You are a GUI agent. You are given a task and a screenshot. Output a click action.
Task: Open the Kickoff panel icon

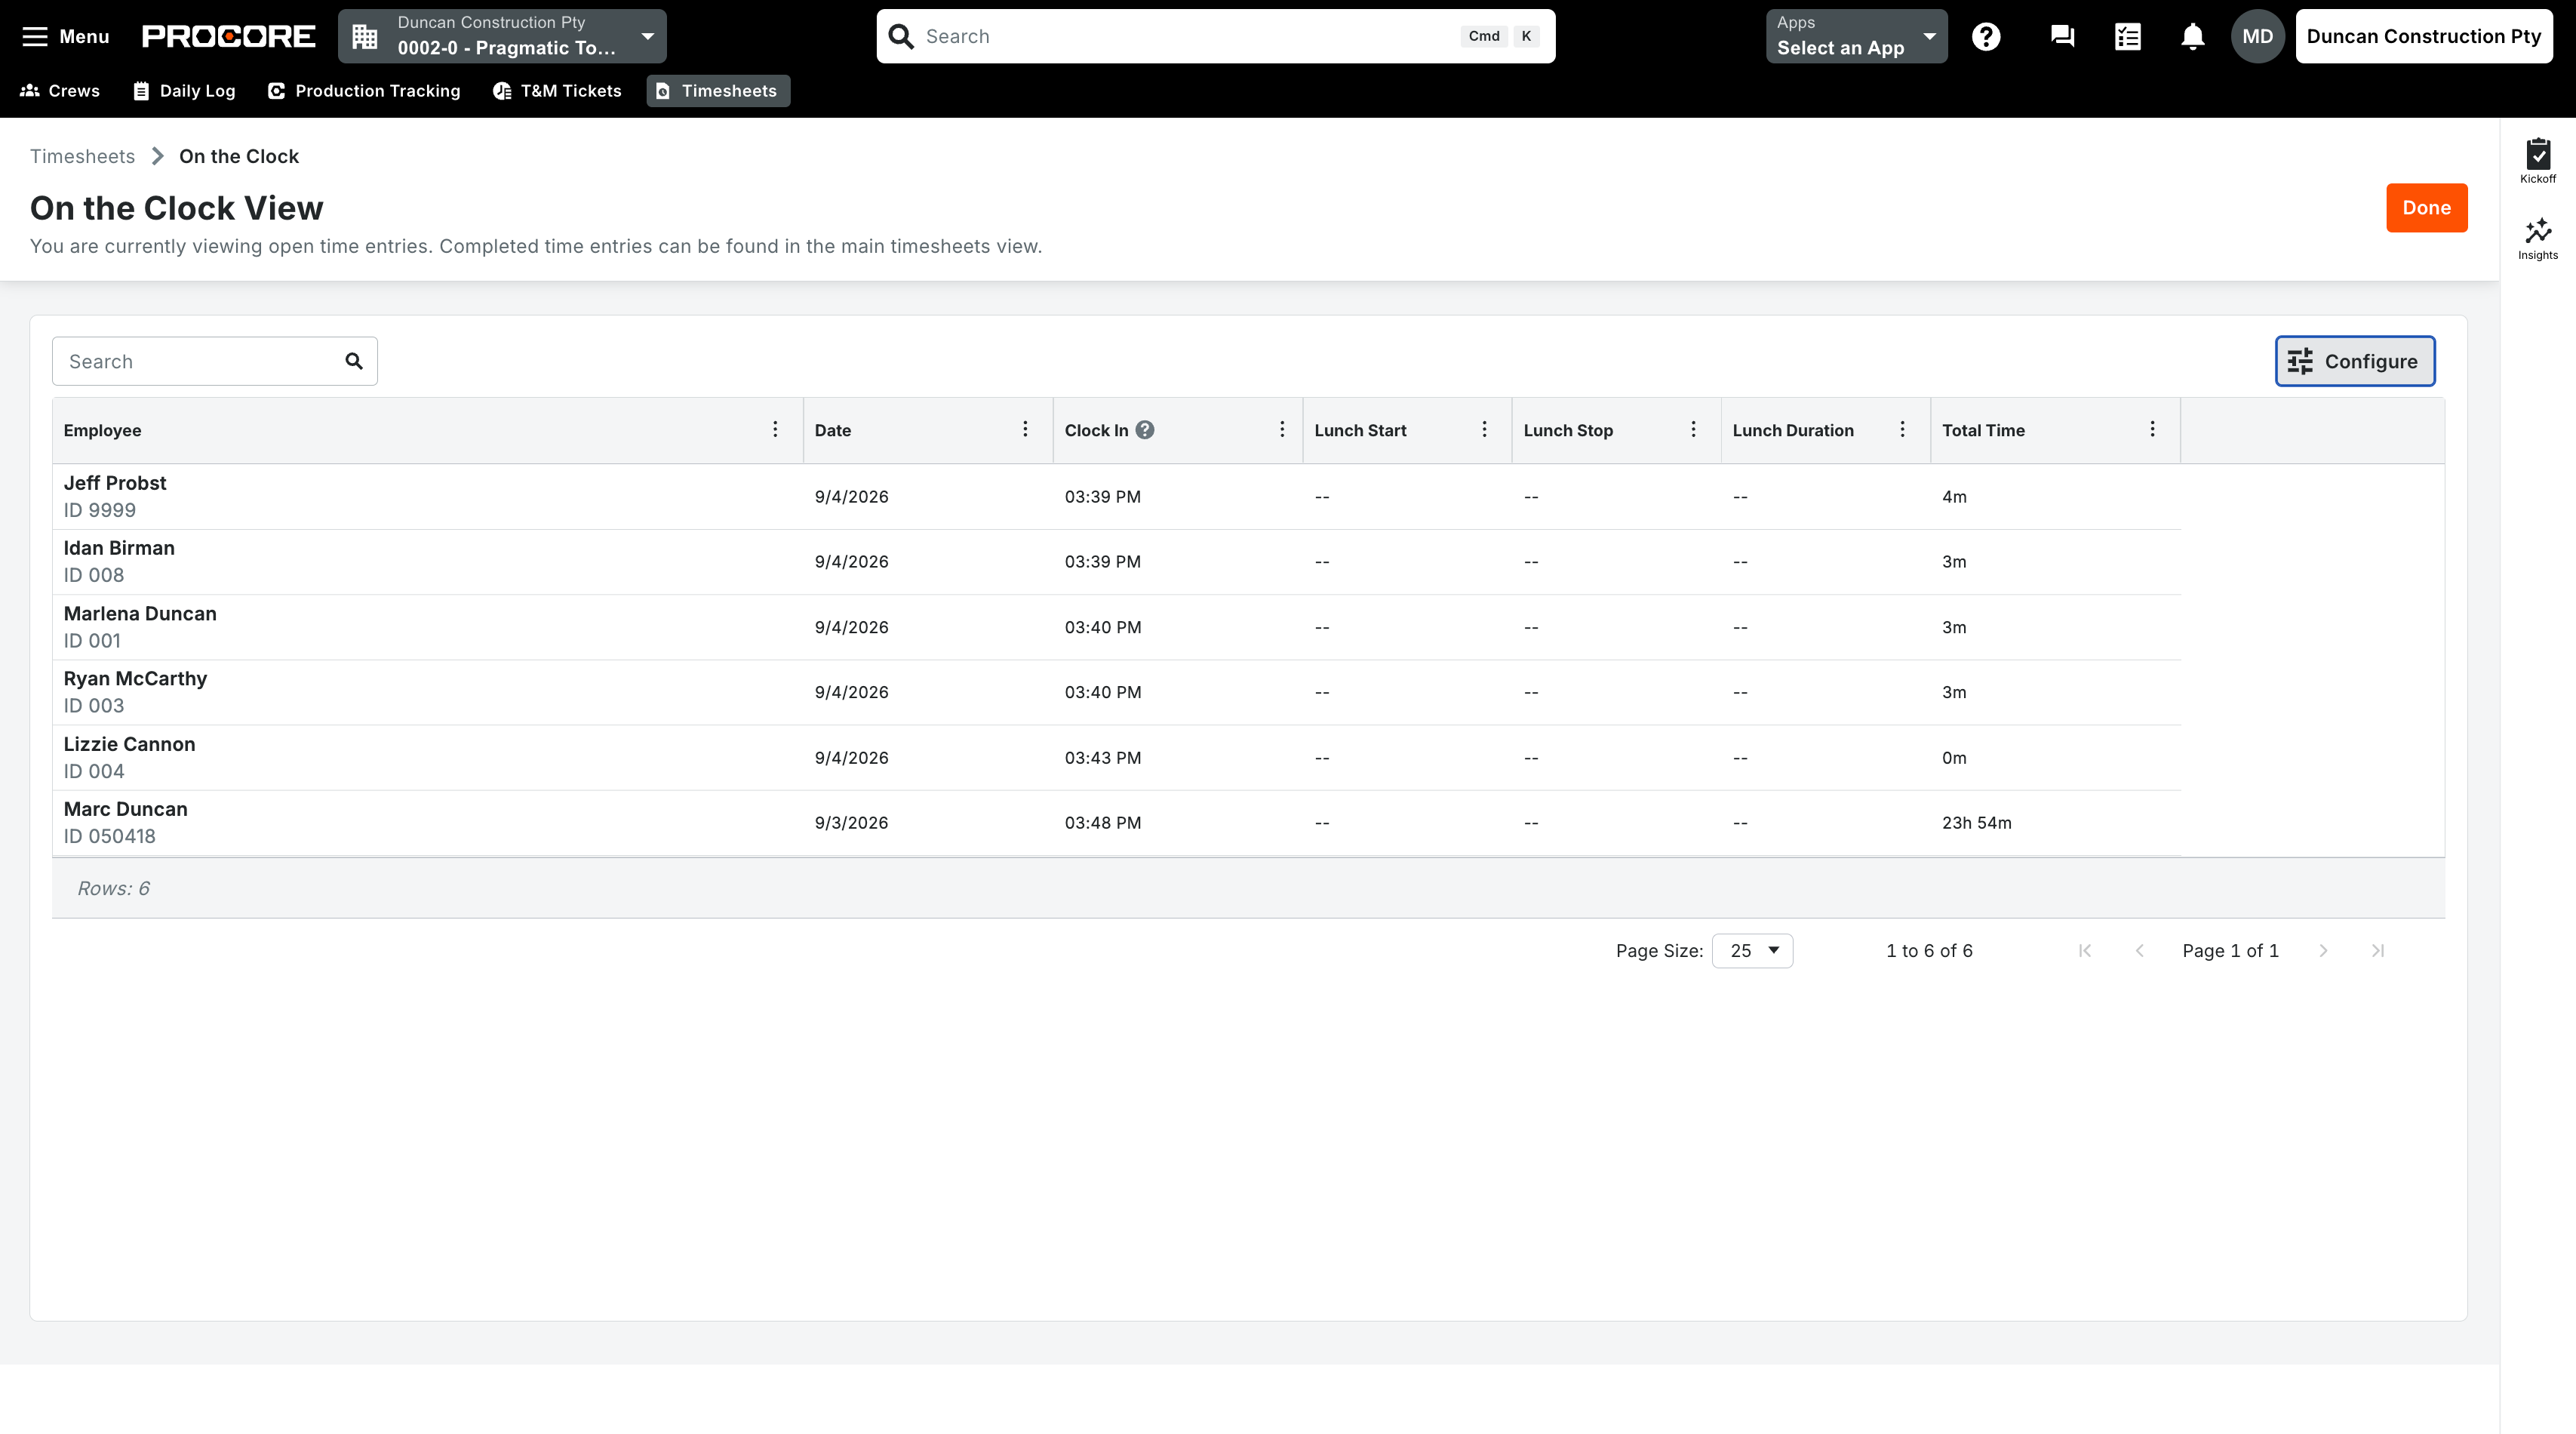(2538, 160)
